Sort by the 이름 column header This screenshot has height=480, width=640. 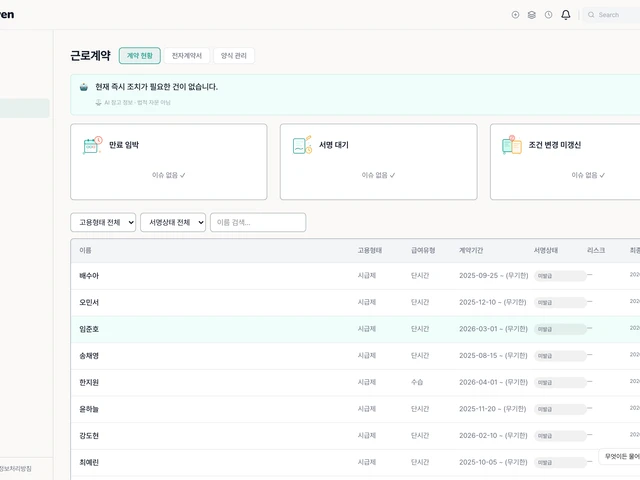coord(85,250)
